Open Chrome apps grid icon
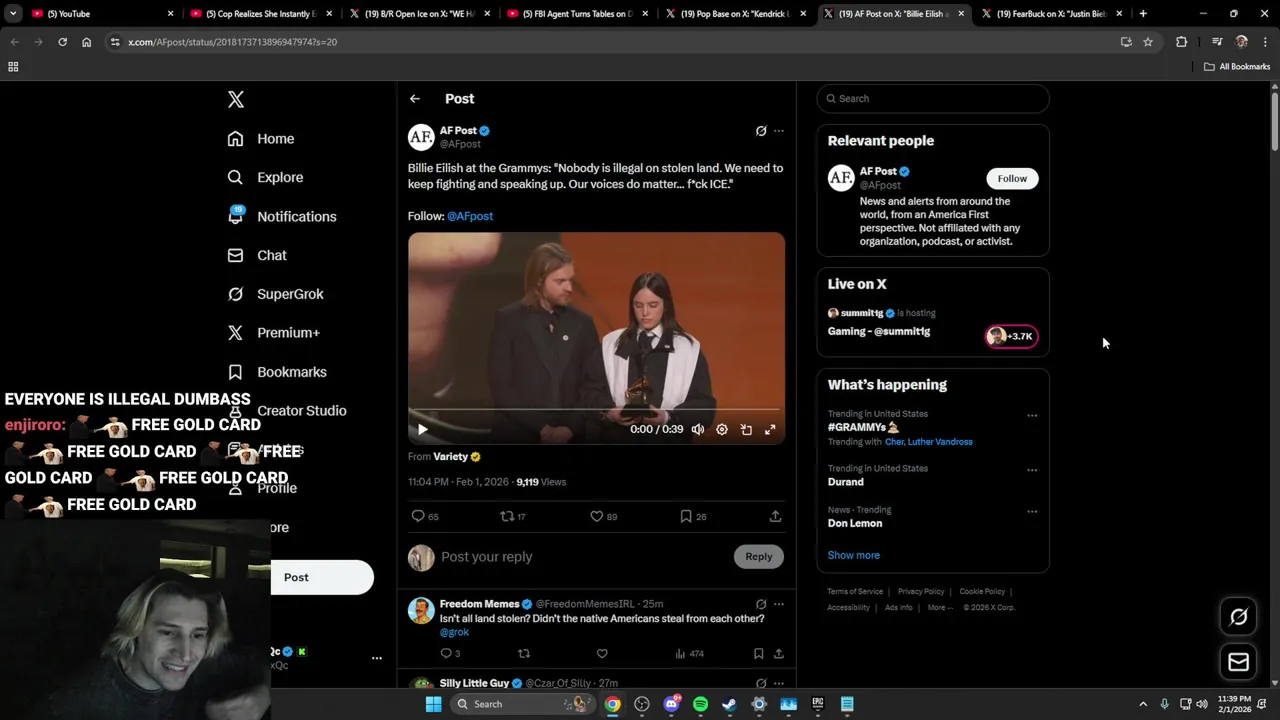 (x=13, y=67)
